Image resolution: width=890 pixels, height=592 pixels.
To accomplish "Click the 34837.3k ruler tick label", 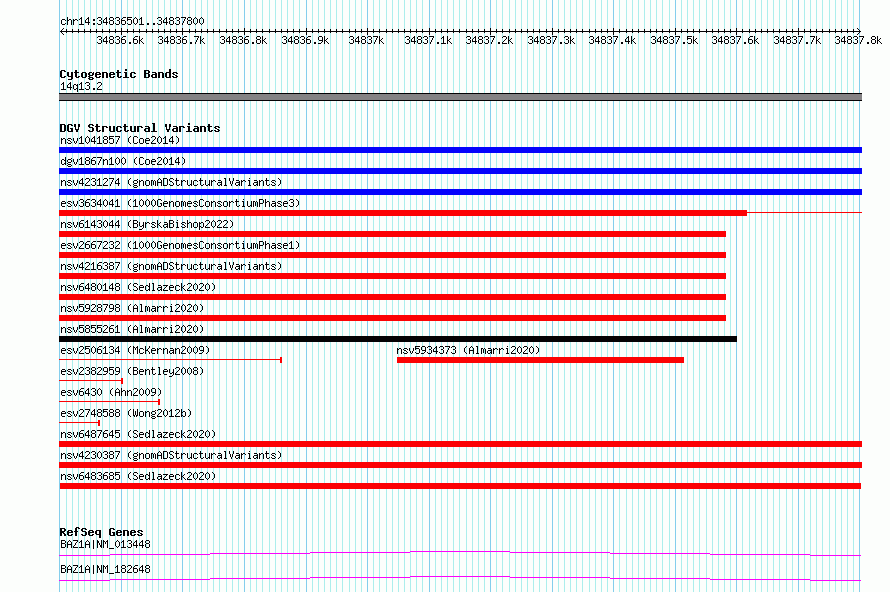I will 551,40.
